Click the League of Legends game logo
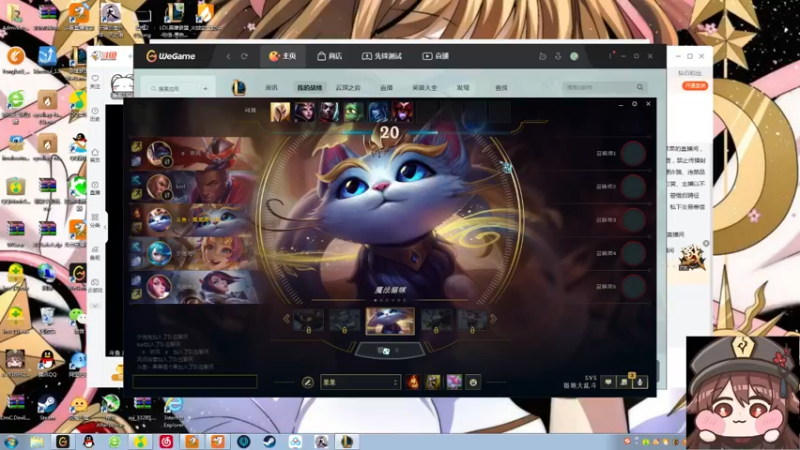The width and height of the screenshot is (800, 450). point(239,88)
